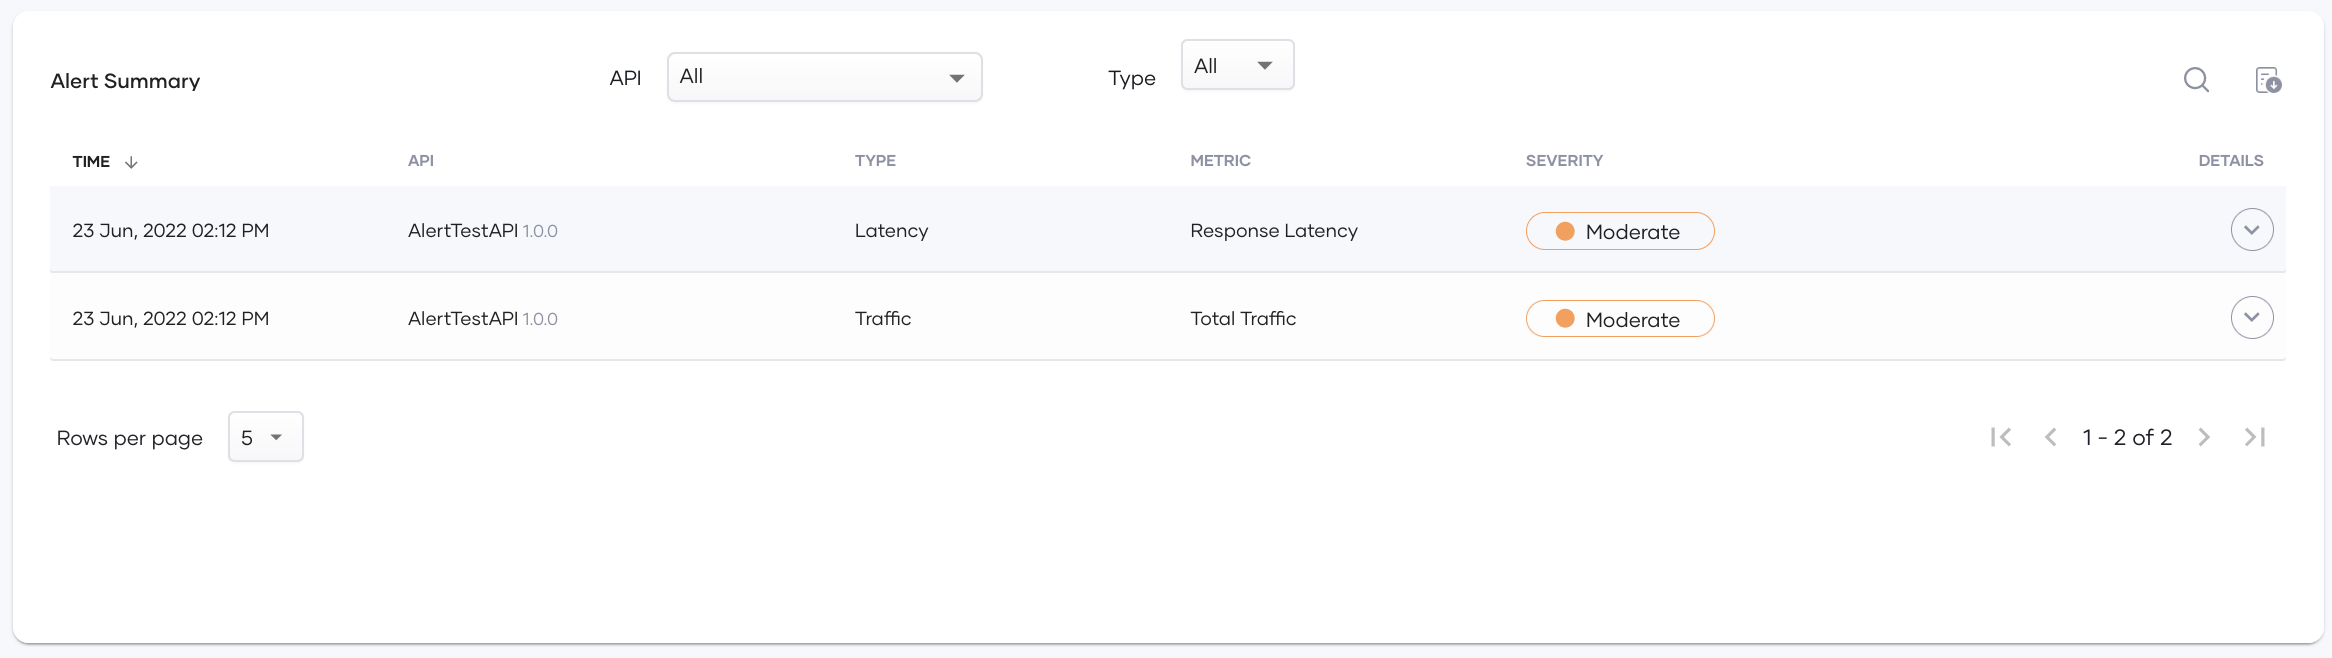2332x658 pixels.
Task: Toggle the TIME column sort arrow
Action: (131, 162)
